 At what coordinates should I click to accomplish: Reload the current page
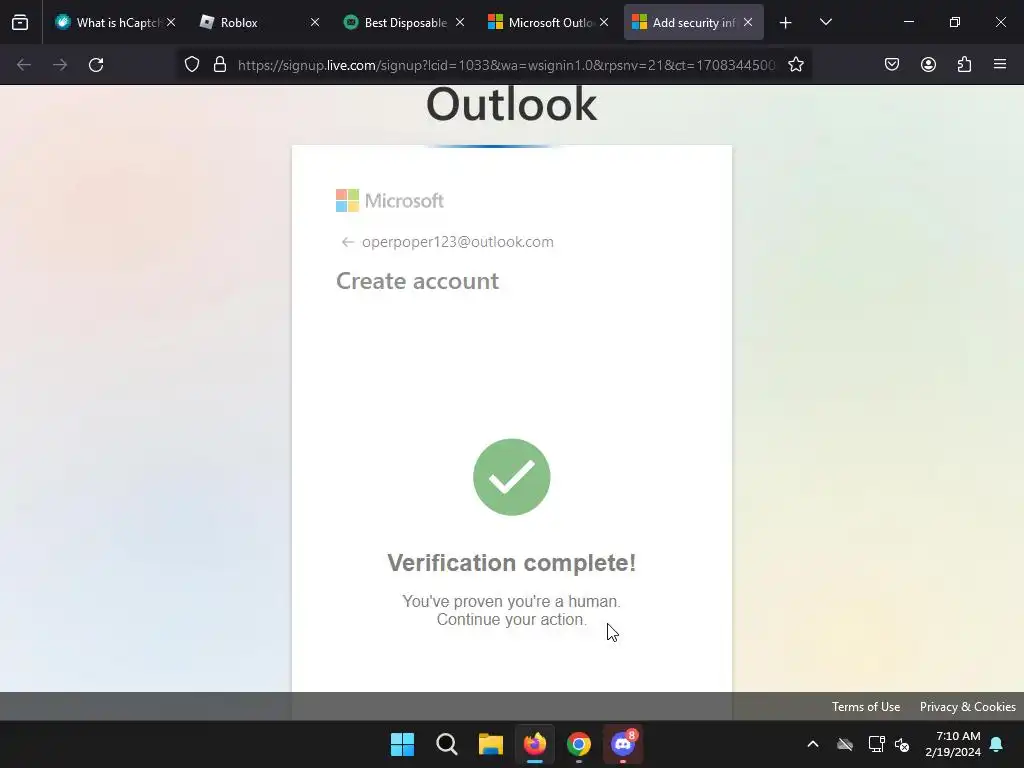pyautogui.click(x=96, y=65)
